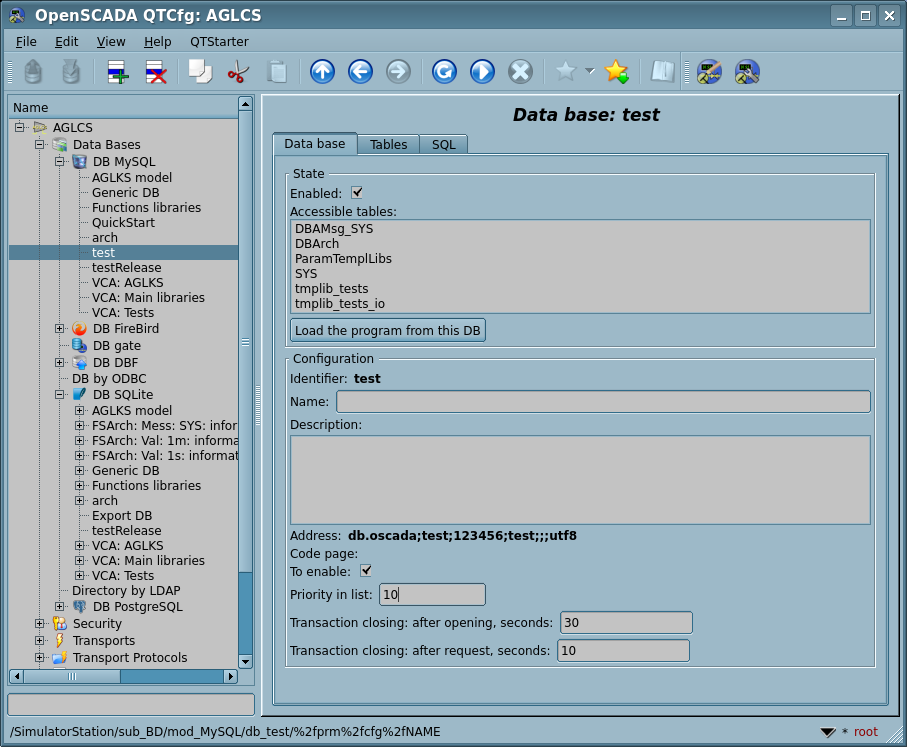The height and width of the screenshot is (747, 907).
Task: Click the Copy item toolbar icon
Action: 200,72
